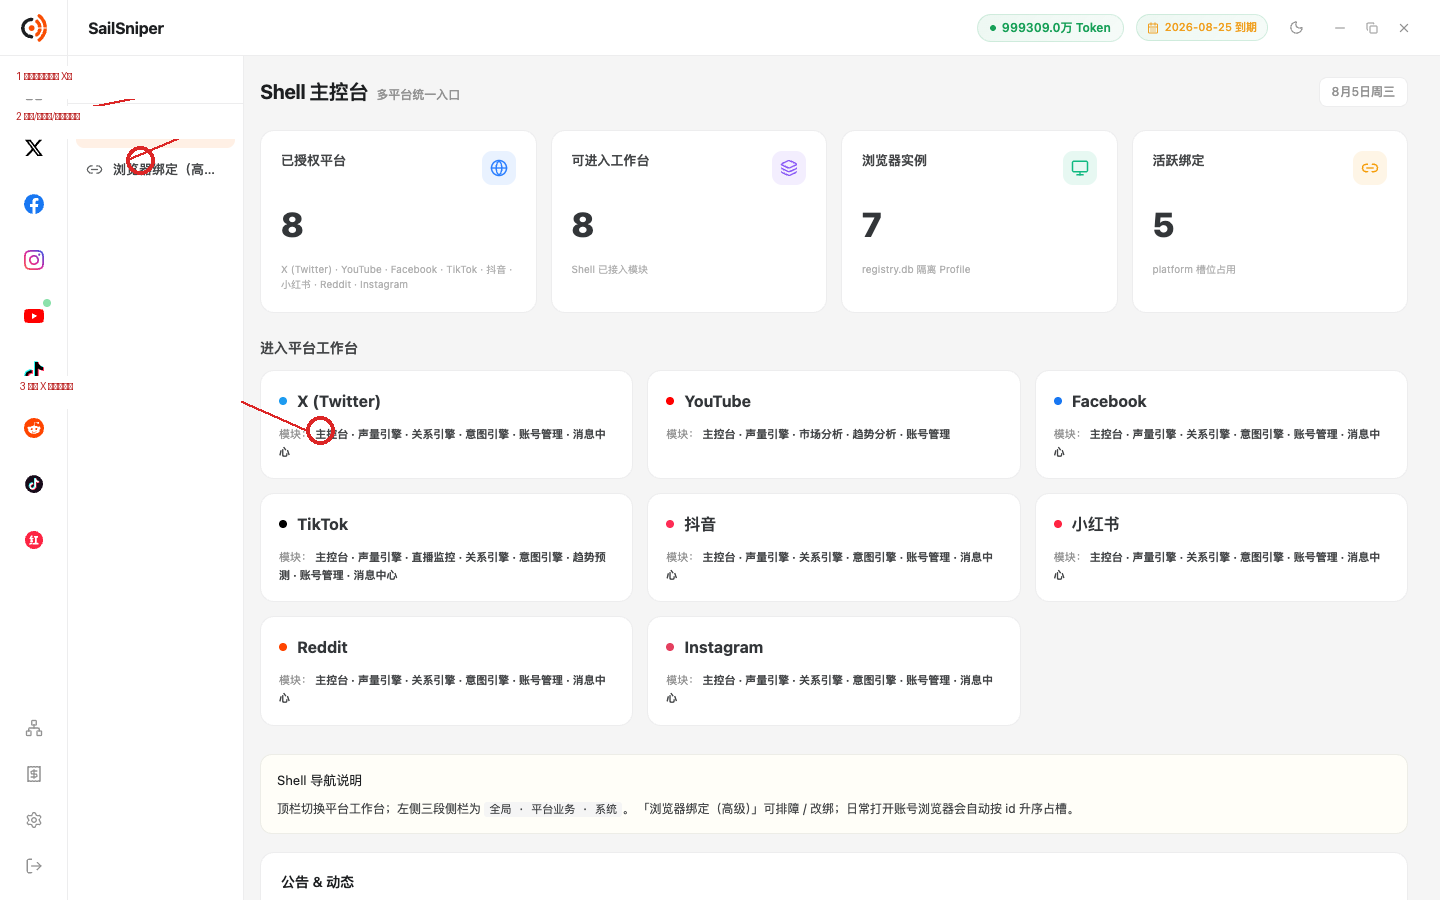Click the 'Shell 导航说明' heading
This screenshot has height=900, width=1440.
click(319, 780)
